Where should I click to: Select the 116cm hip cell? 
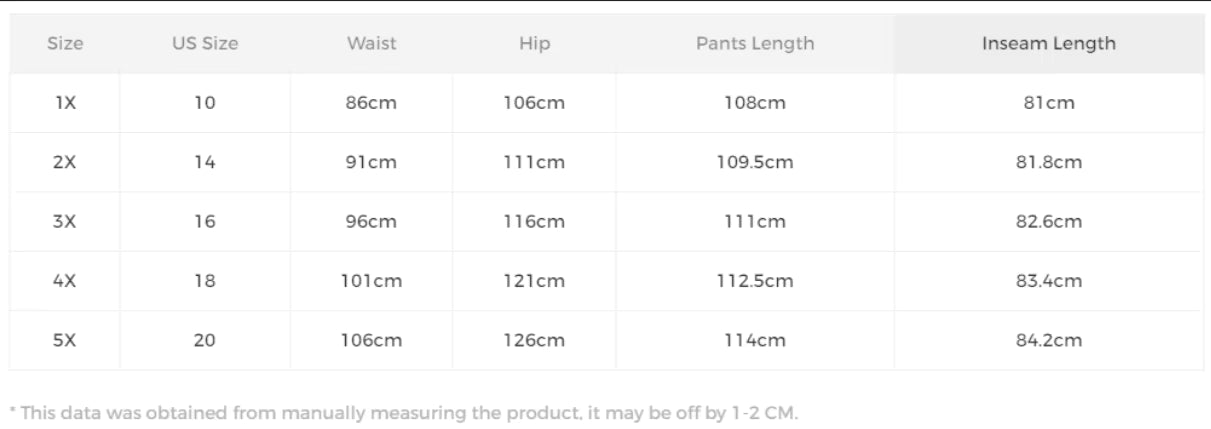[x=534, y=222]
